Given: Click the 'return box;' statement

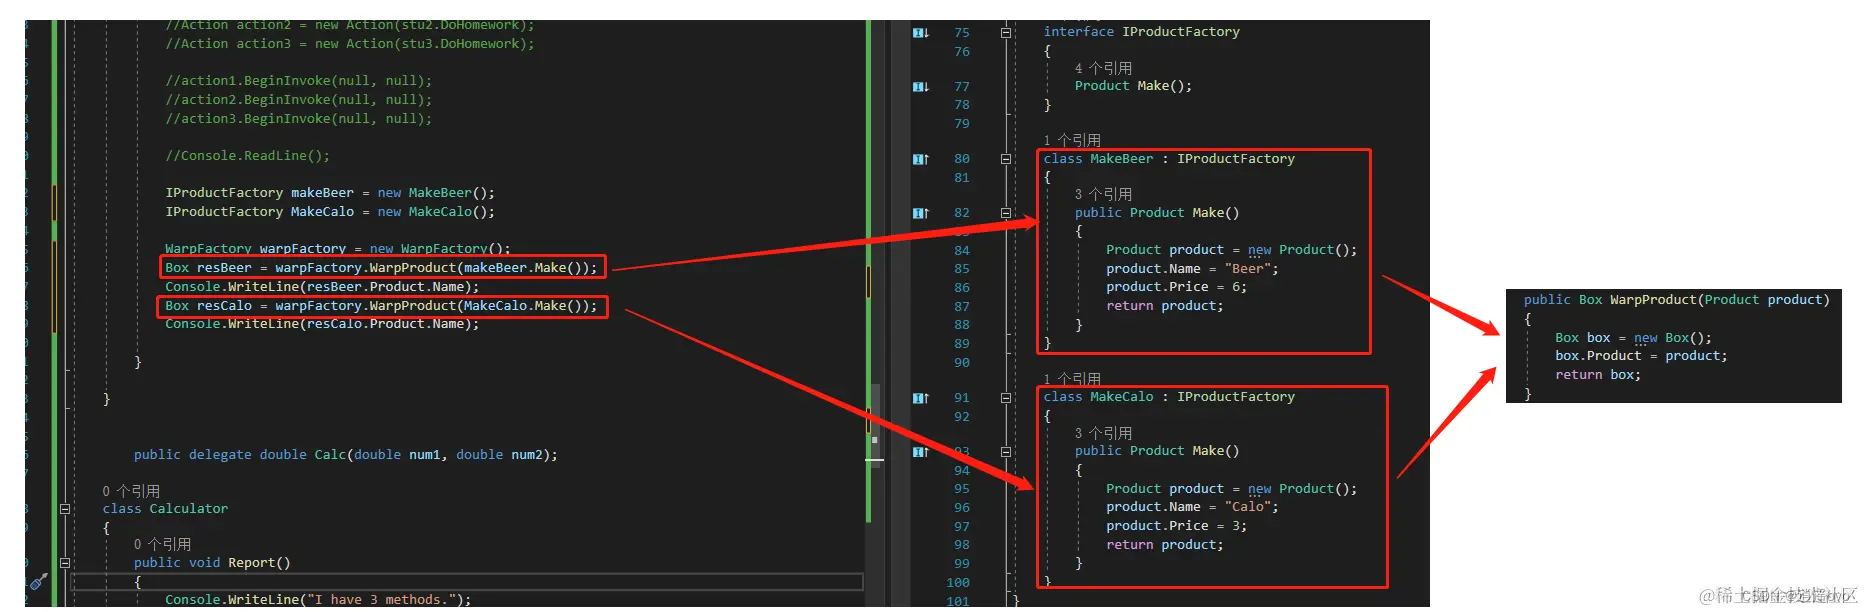Looking at the screenshot, I should [x=1598, y=375].
